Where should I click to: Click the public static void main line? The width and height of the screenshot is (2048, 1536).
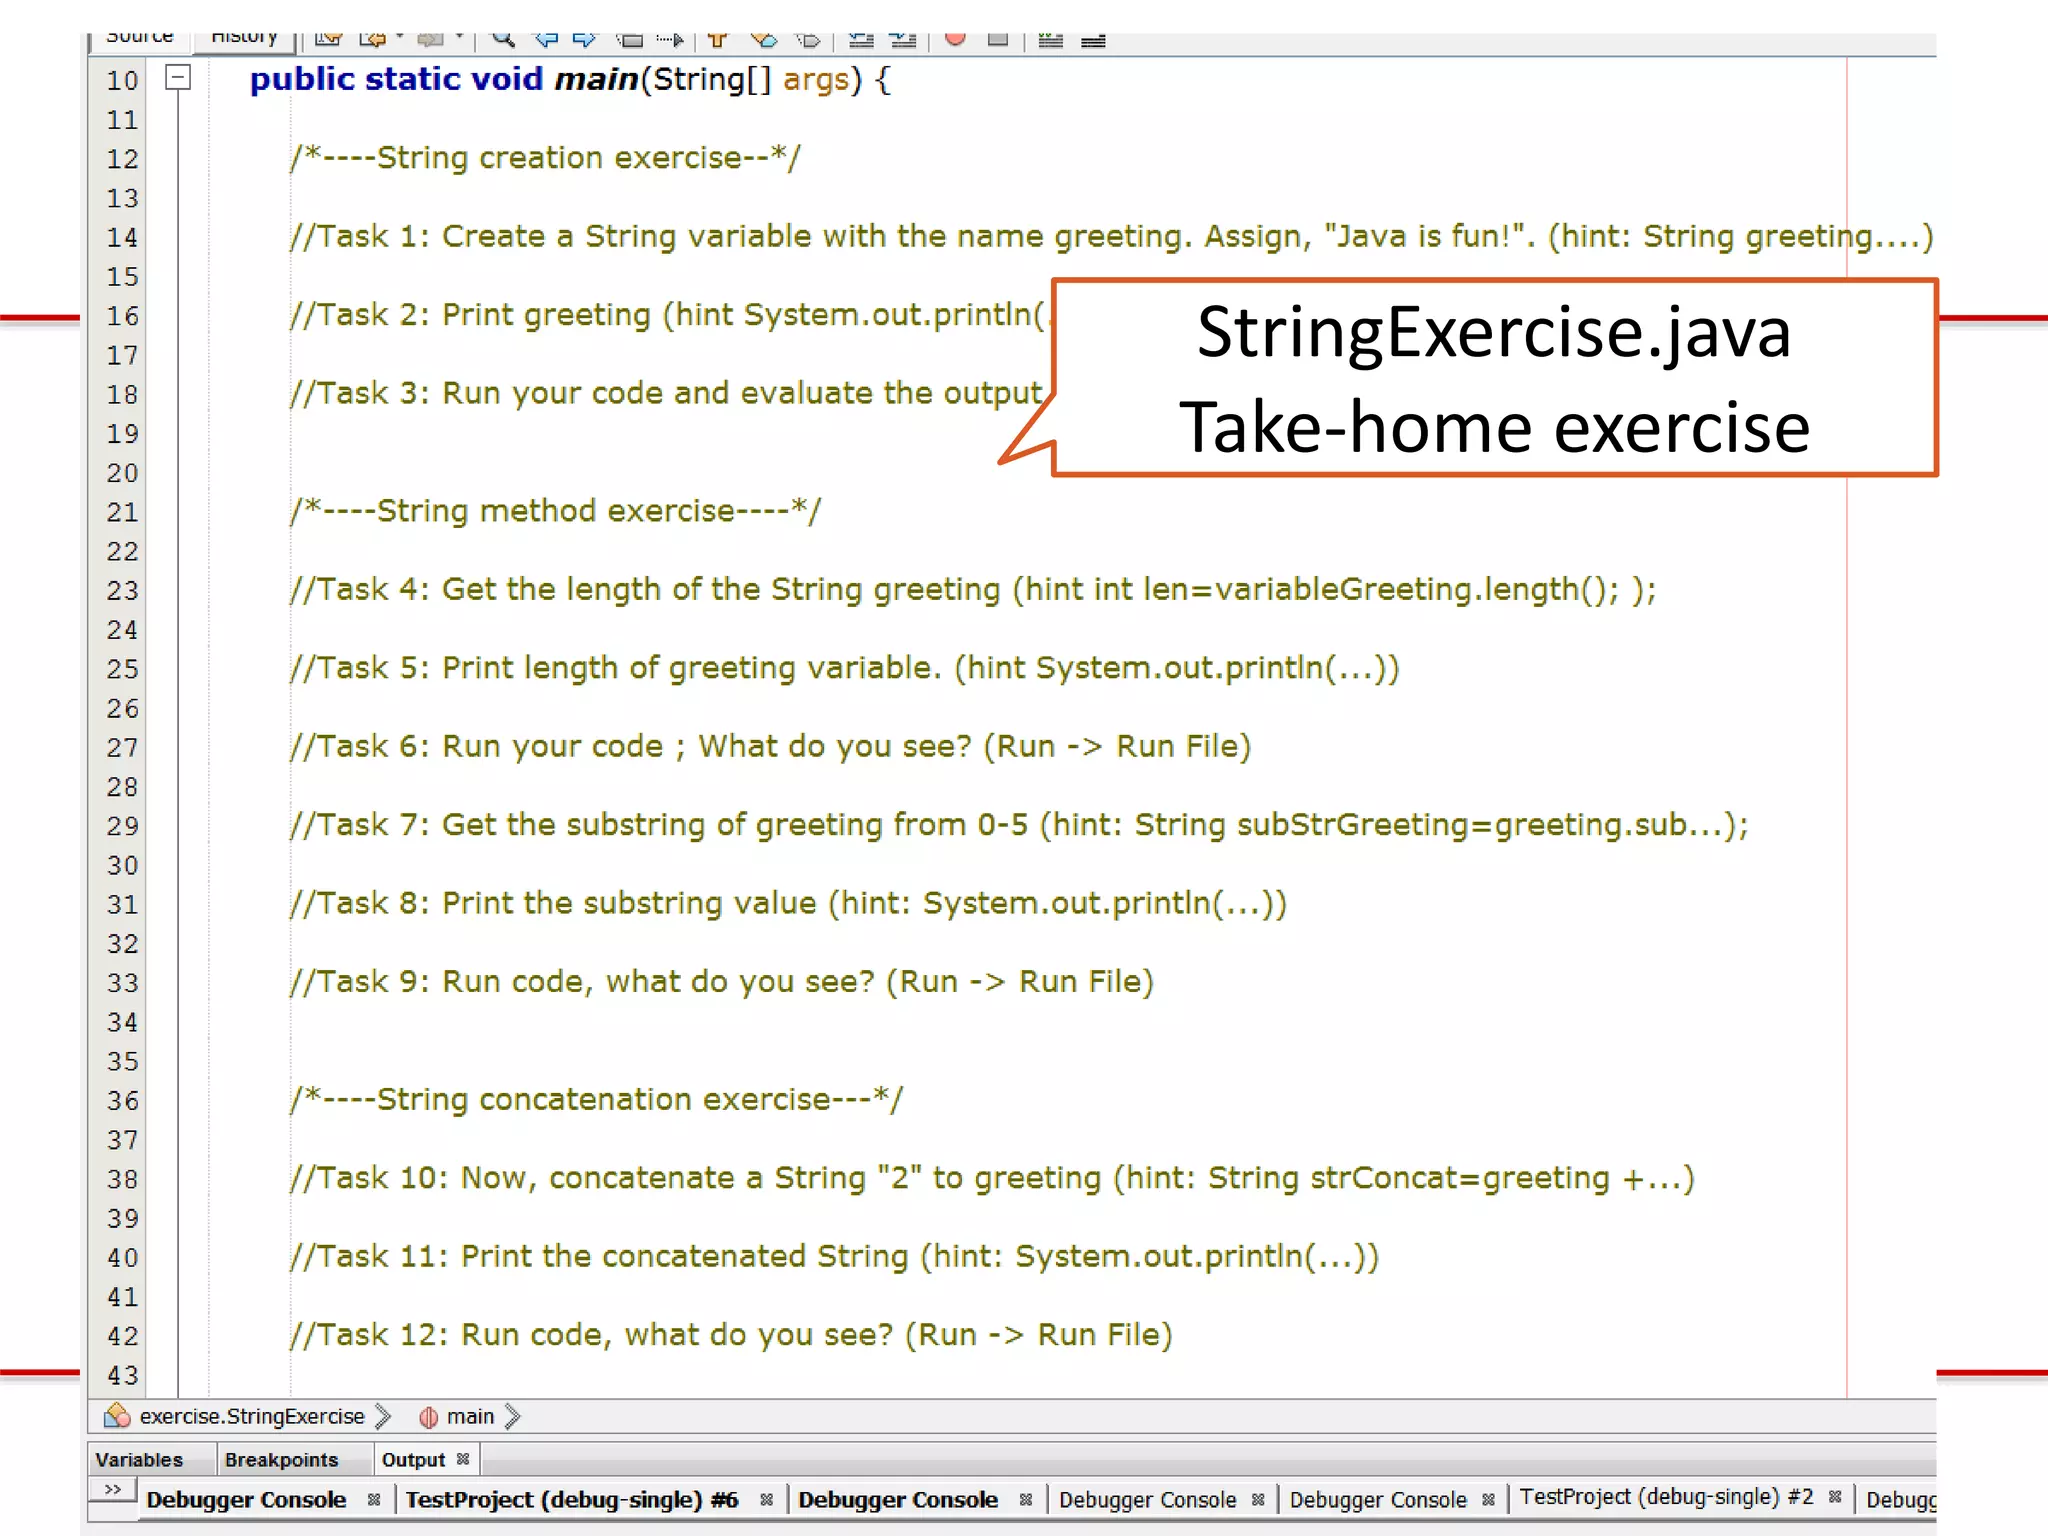[x=570, y=79]
